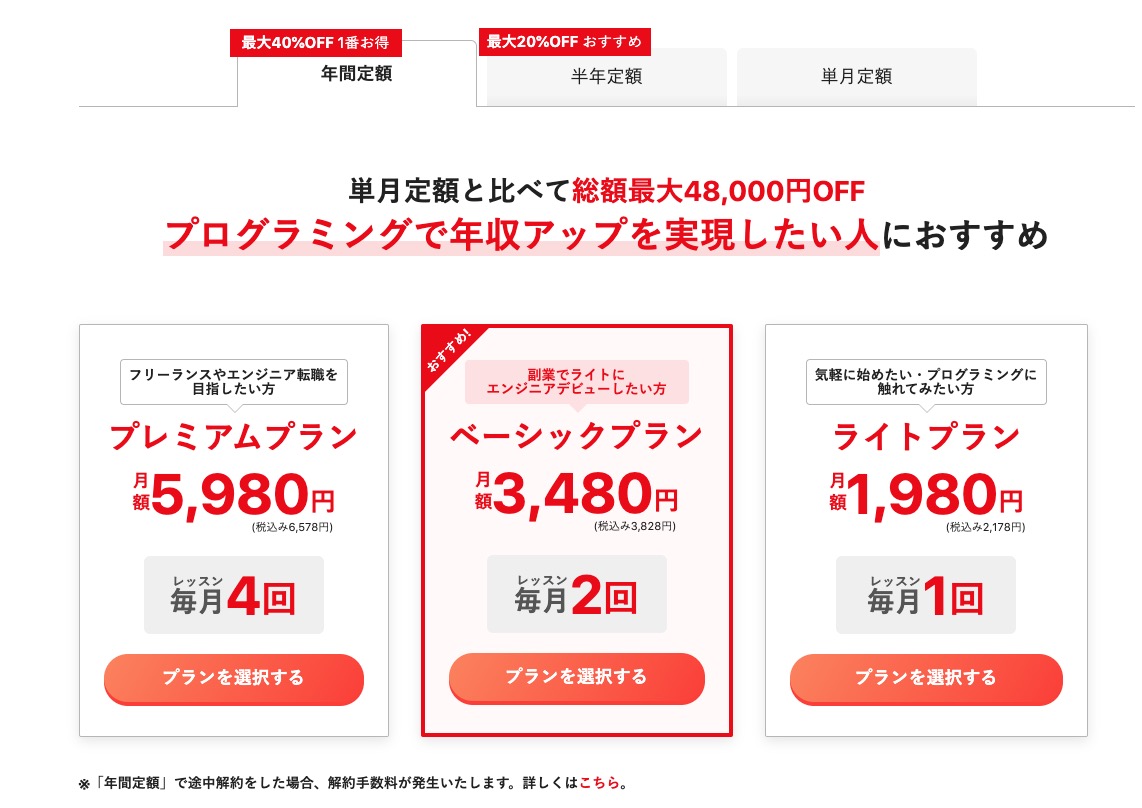Click the ライトプラン title
The image size is (1142, 808).
(926, 436)
